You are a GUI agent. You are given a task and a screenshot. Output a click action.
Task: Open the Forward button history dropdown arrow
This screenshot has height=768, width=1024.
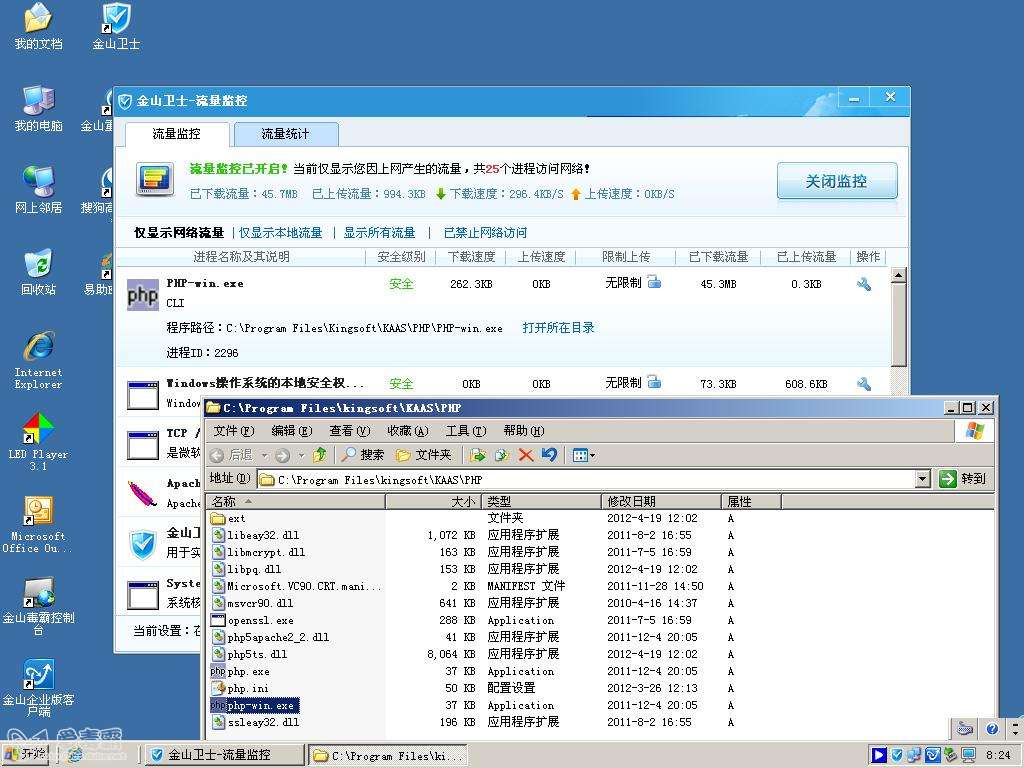pos(301,455)
